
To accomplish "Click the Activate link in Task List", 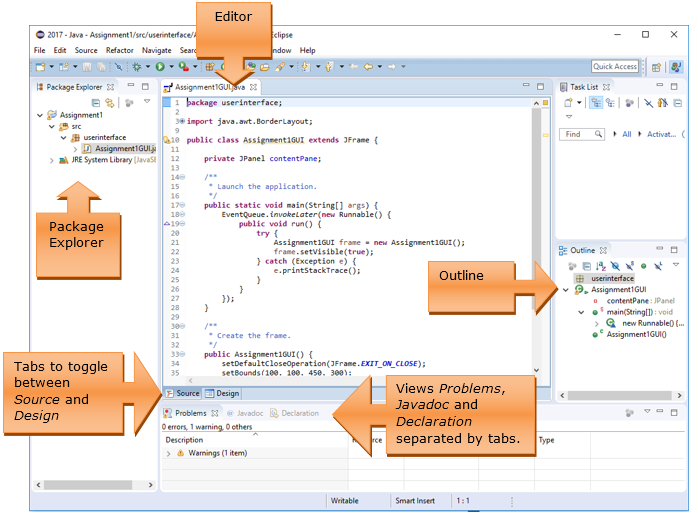I will (661, 134).
